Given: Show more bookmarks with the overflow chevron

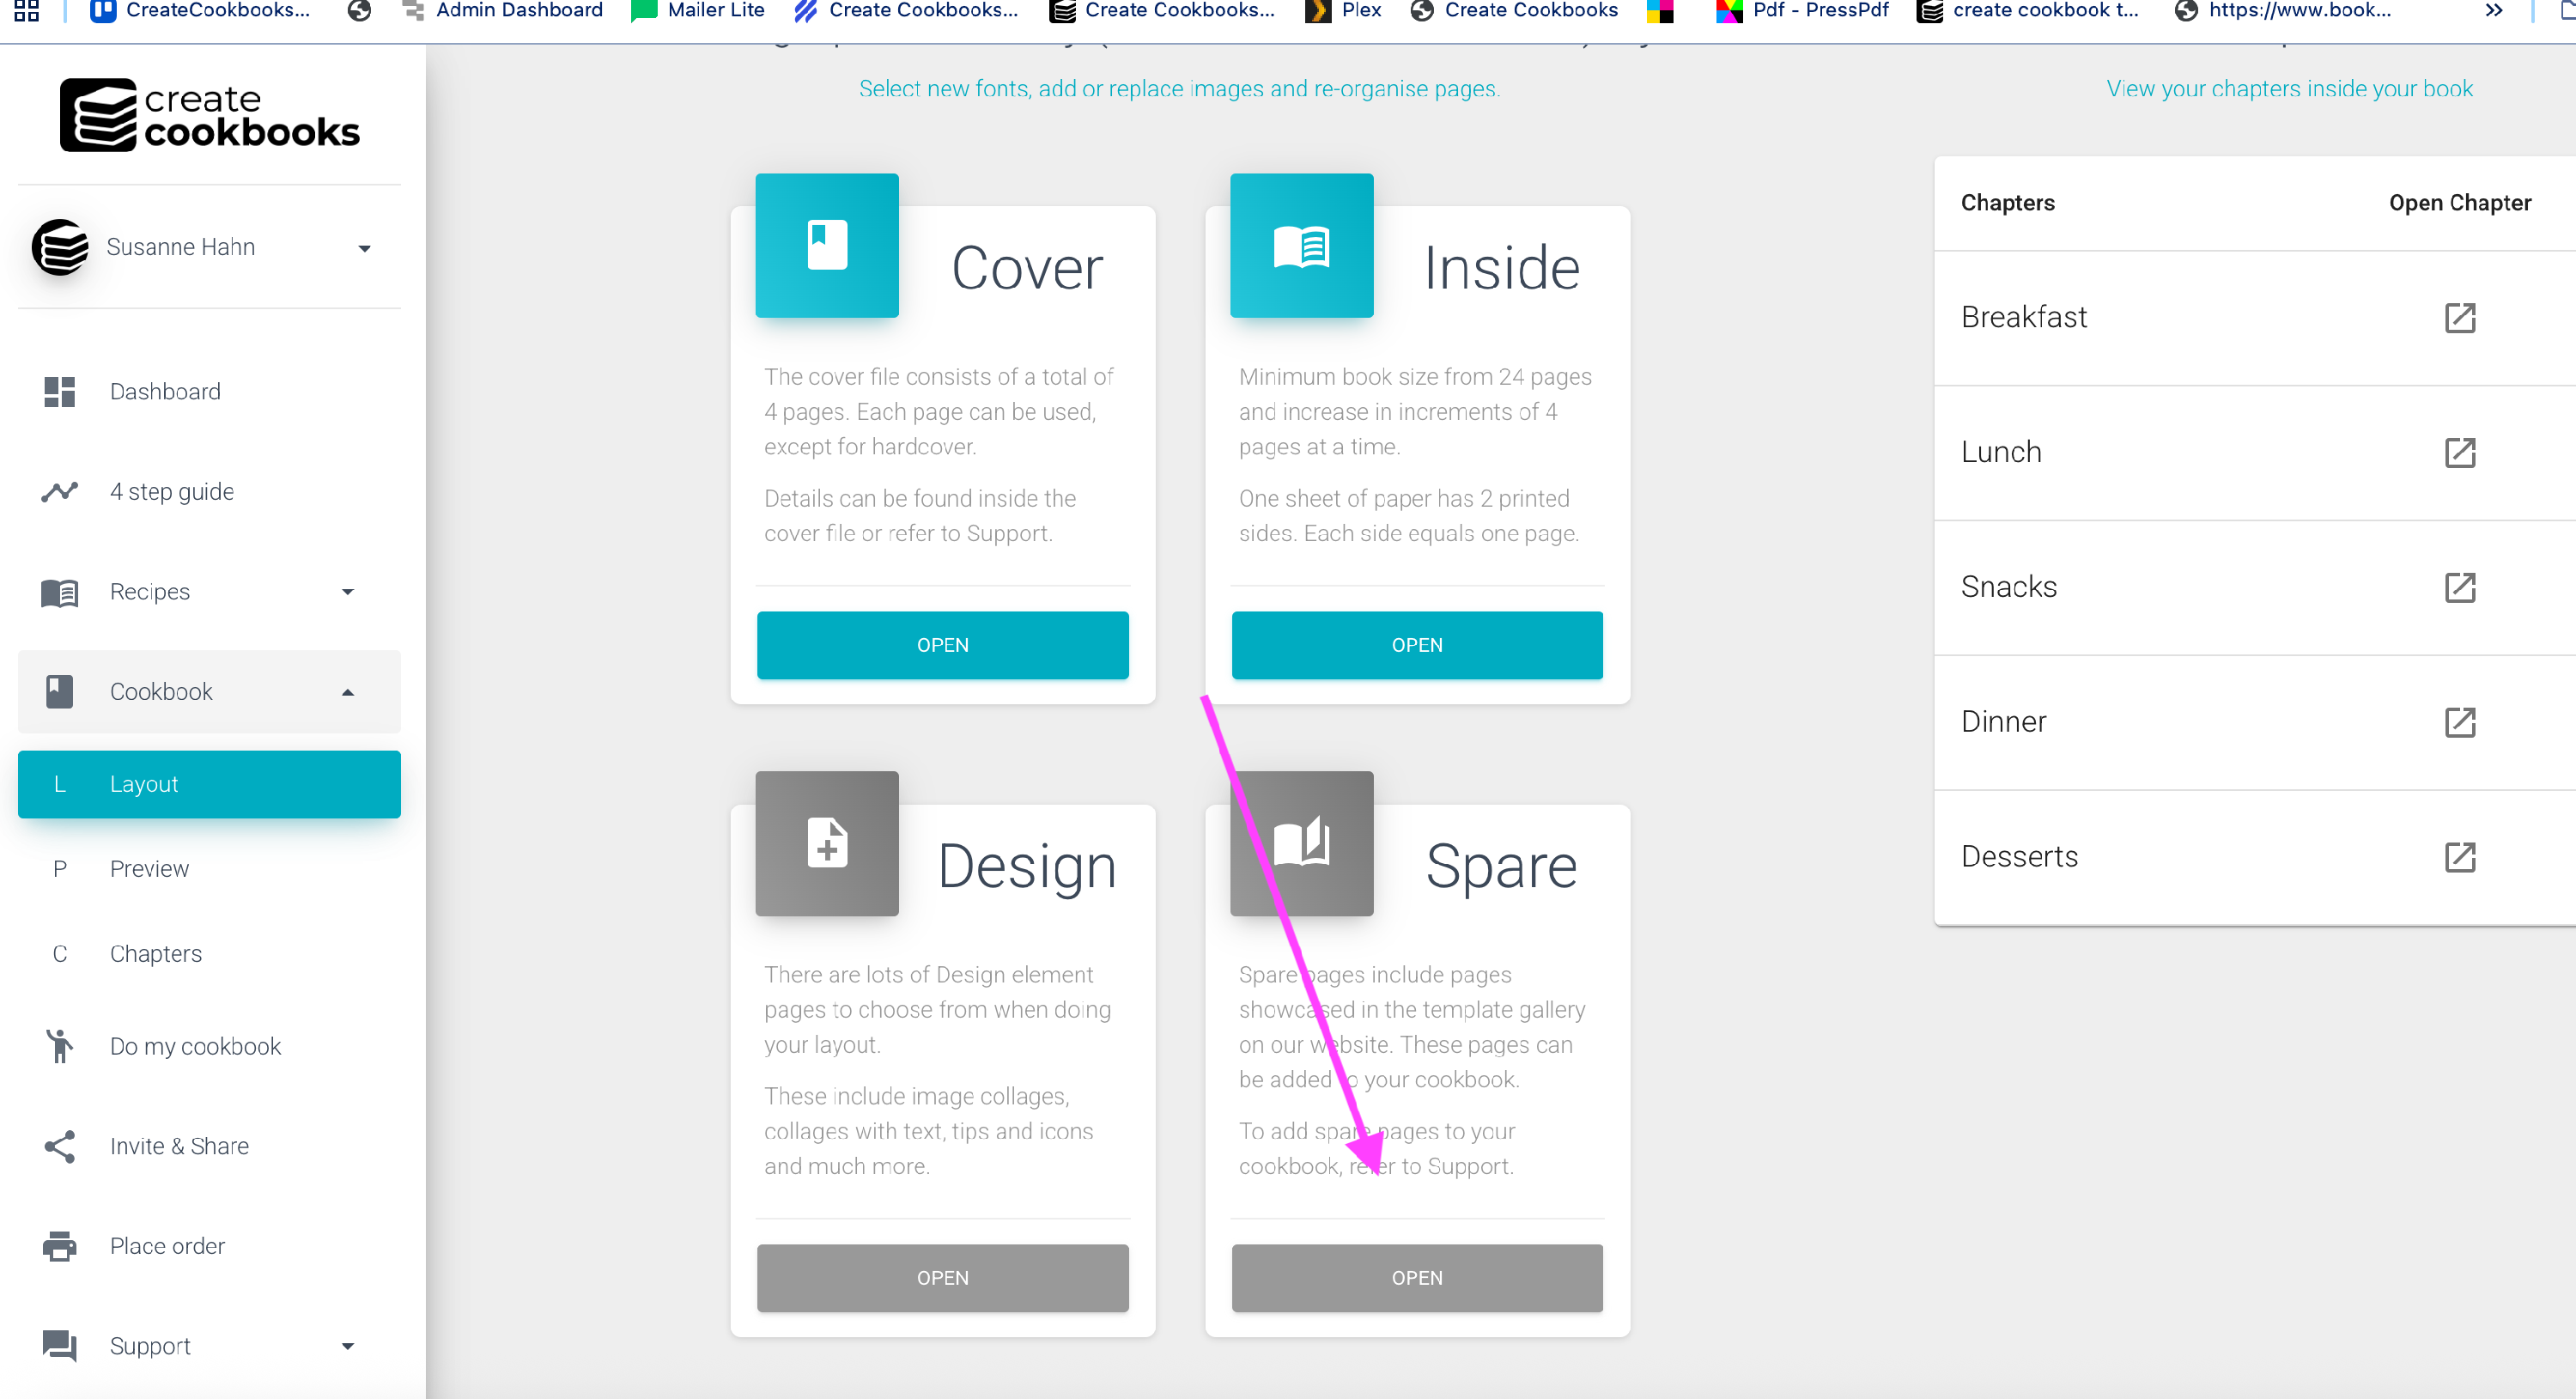Looking at the screenshot, I should coord(2493,10).
